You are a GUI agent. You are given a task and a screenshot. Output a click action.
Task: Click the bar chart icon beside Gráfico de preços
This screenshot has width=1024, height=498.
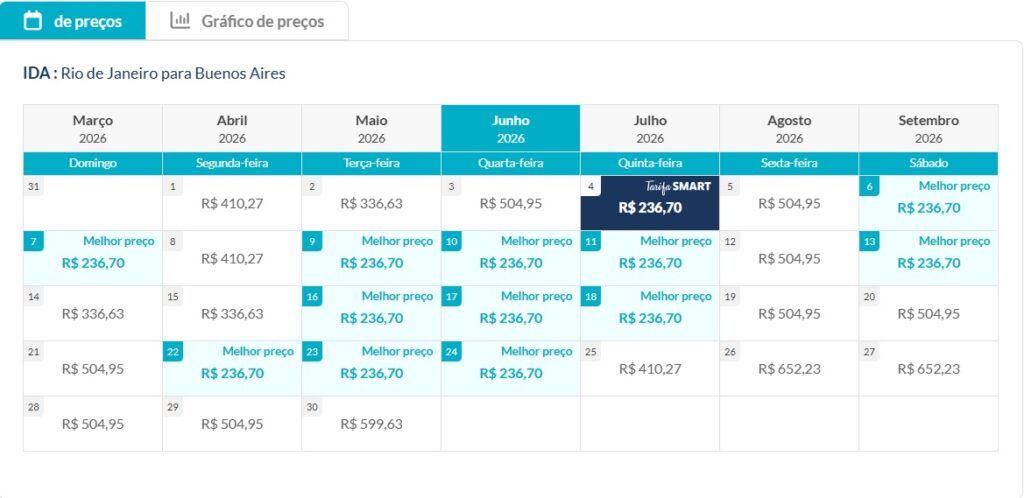click(x=180, y=20)
